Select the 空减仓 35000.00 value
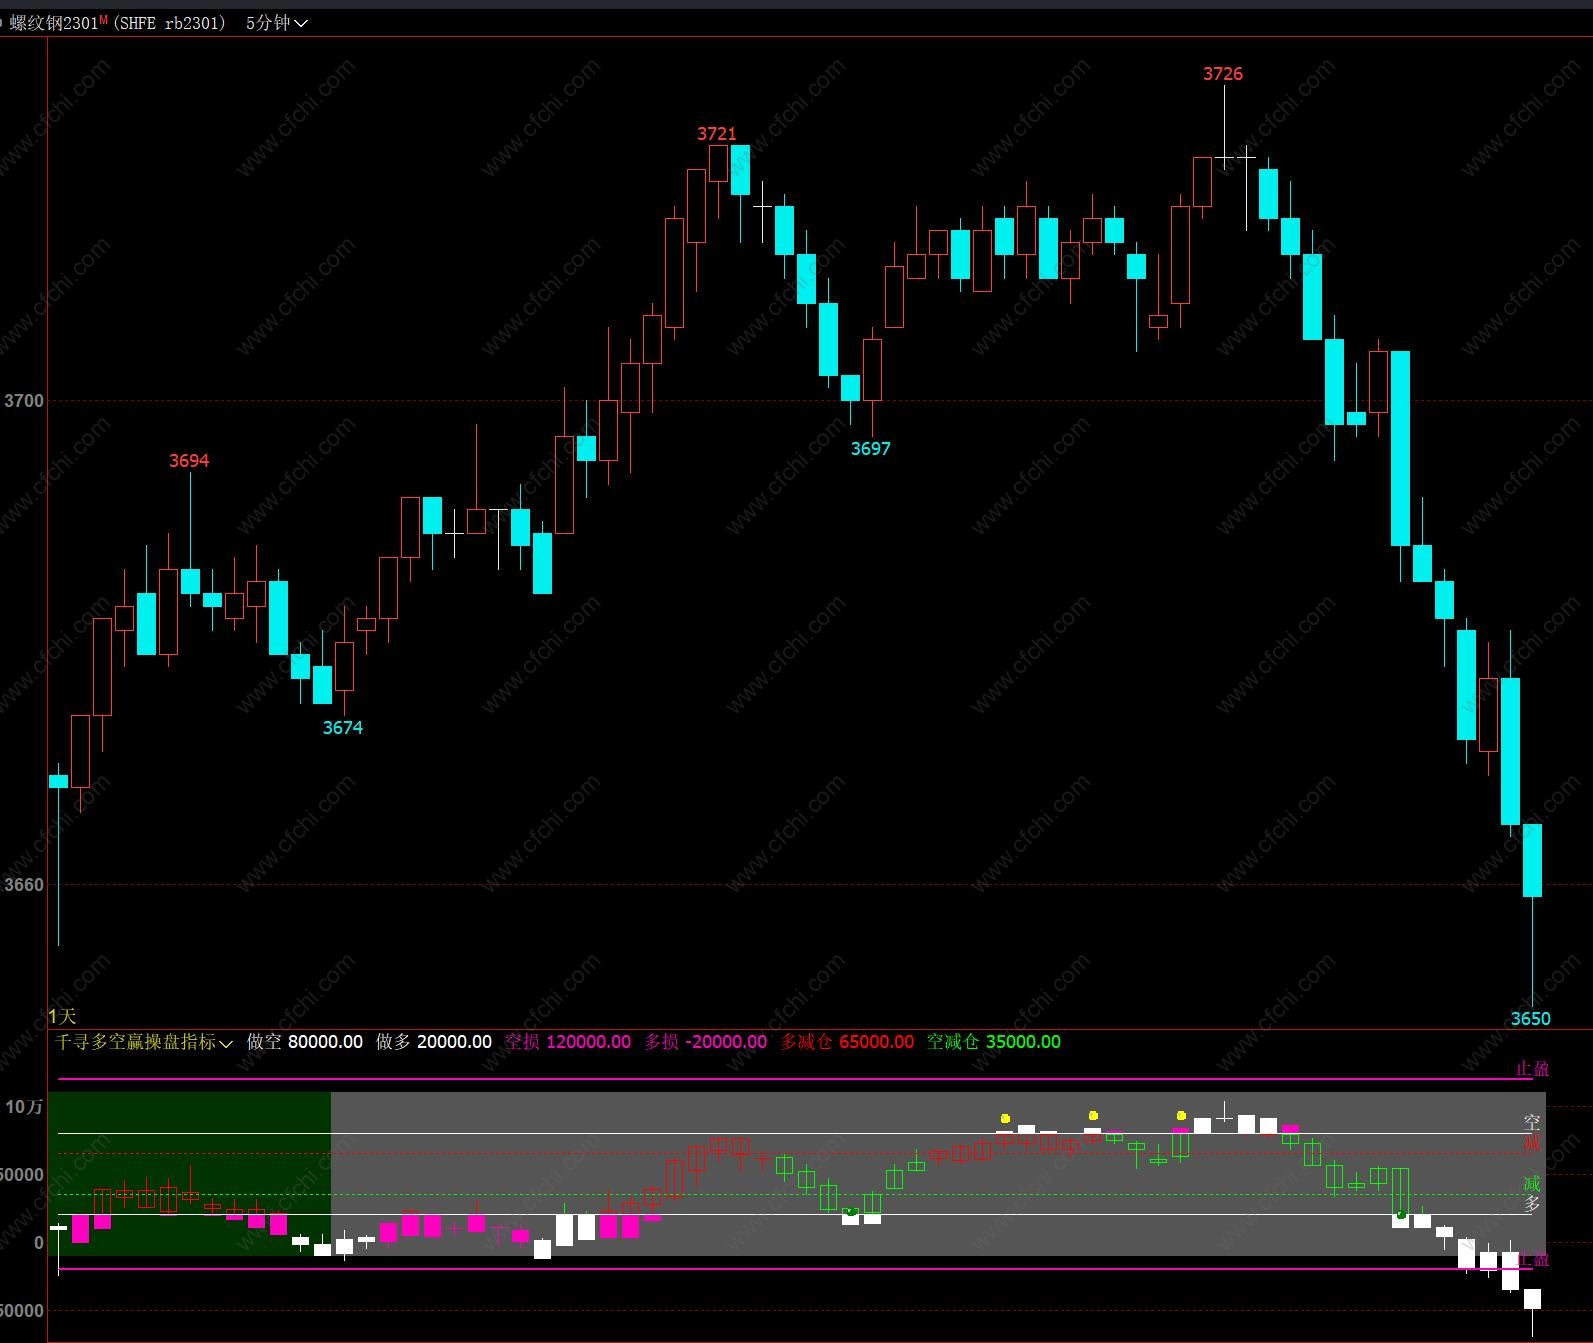Screen dimensions: 1593x1343 click(994, 1042)
